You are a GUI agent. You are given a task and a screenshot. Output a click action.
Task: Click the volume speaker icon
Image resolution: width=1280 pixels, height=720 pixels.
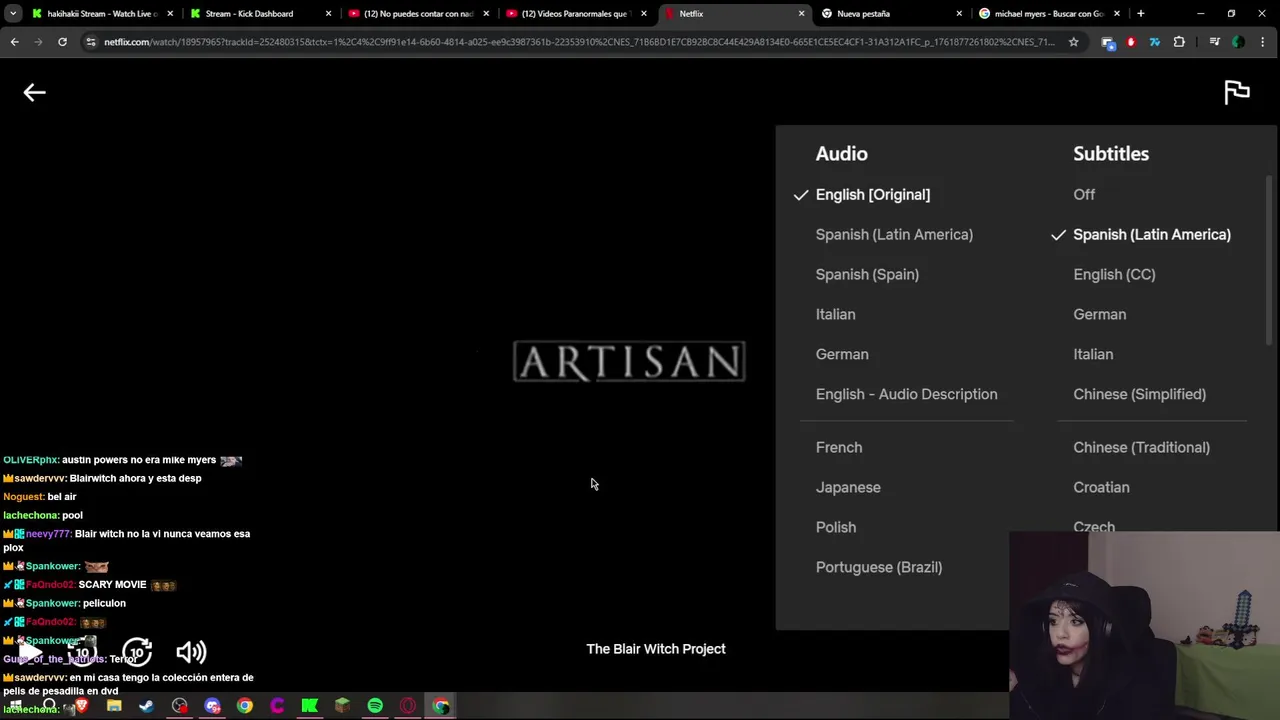pos(191,652)
